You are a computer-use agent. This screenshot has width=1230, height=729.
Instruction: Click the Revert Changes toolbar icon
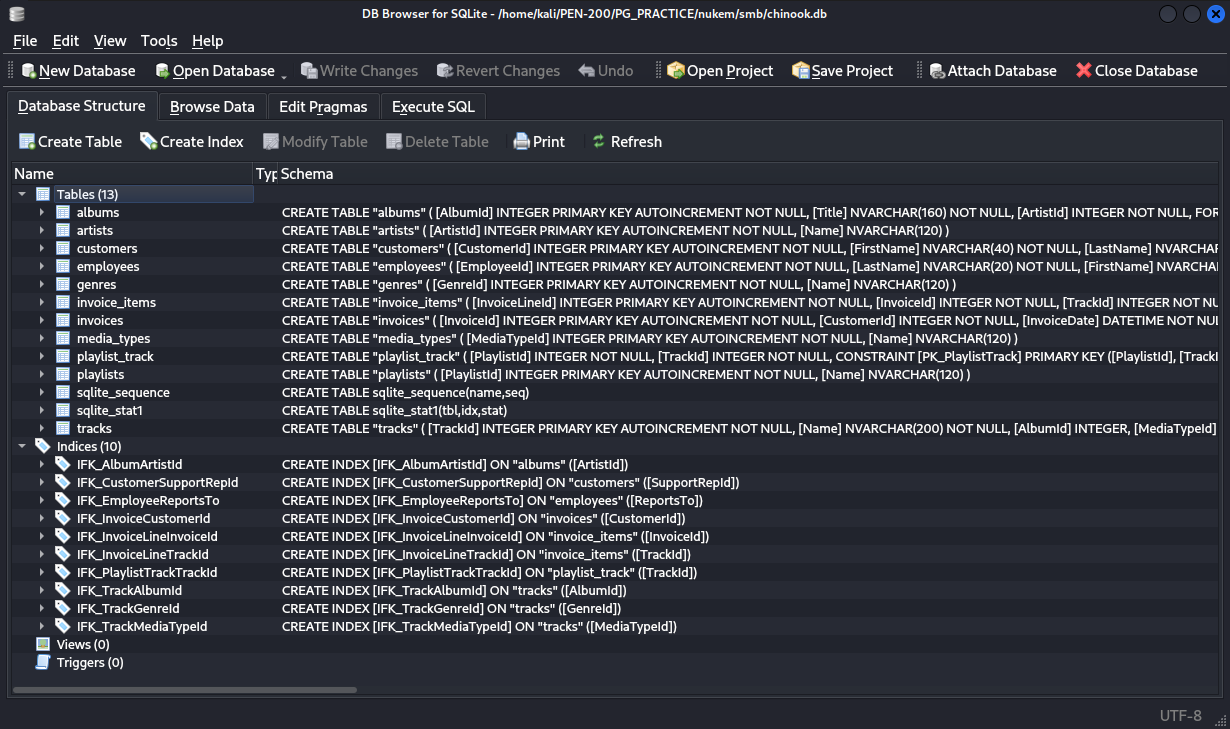click(x=445, y=71)
